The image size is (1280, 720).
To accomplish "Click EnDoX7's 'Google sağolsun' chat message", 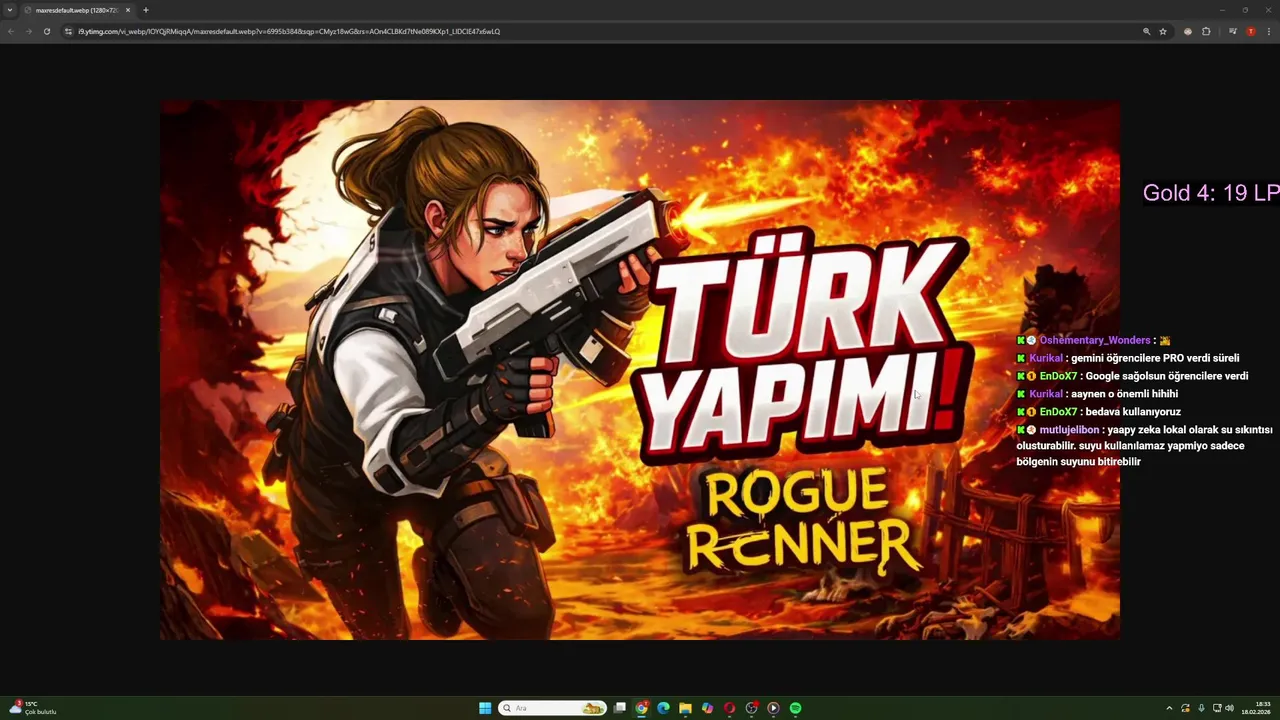I will click(x=1132, y=376).
